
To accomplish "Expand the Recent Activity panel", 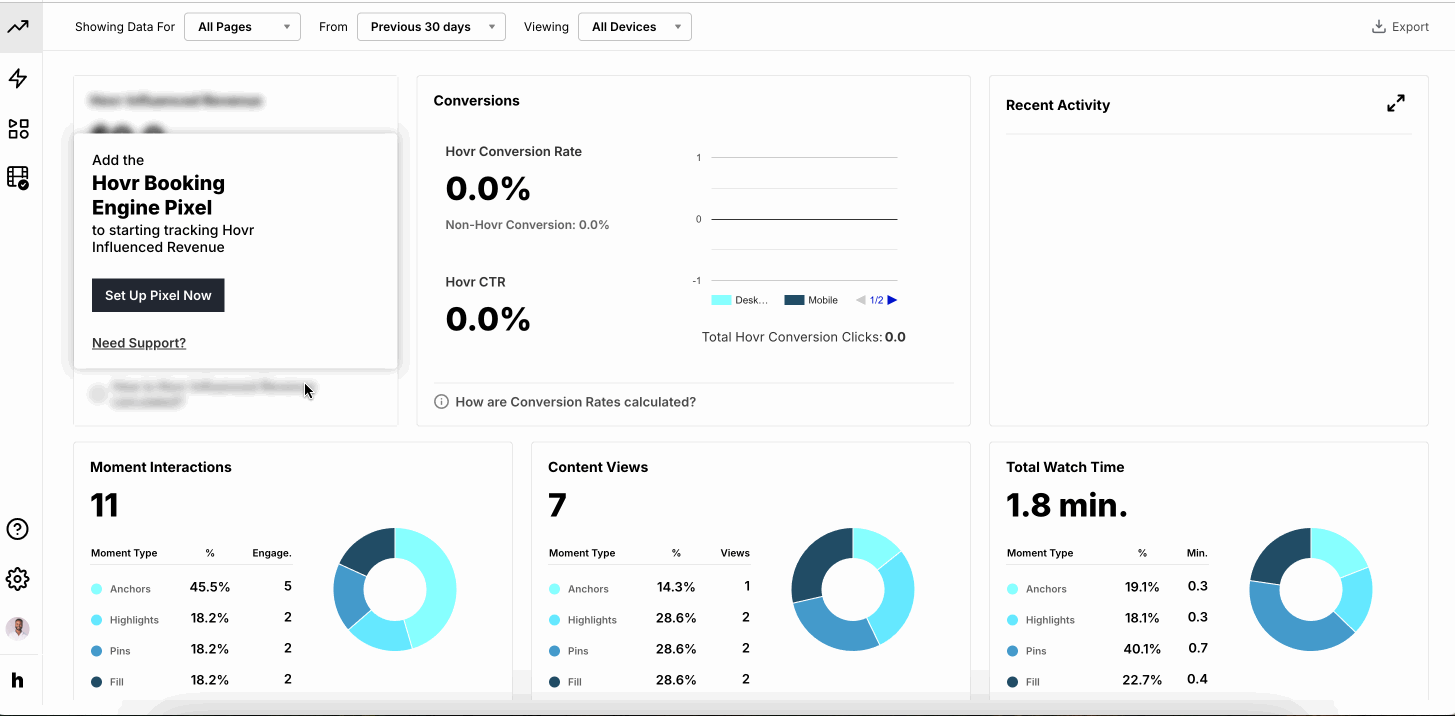I will [1396, 103].
